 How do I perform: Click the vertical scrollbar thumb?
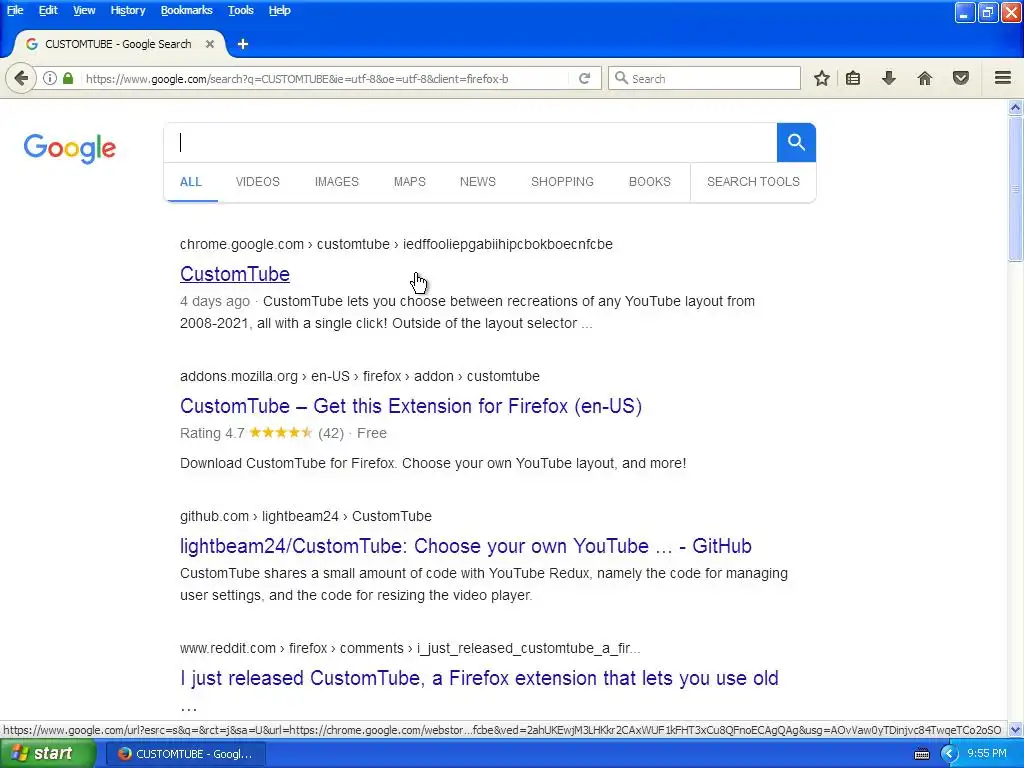click(x=1015, y=189)
